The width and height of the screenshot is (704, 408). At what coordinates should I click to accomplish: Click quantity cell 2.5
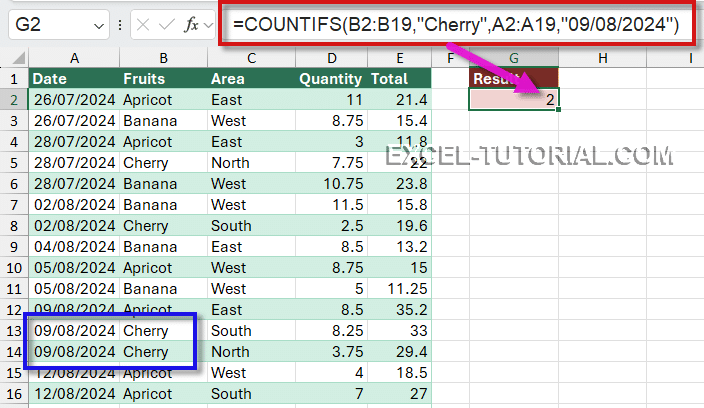pos(331,225)
